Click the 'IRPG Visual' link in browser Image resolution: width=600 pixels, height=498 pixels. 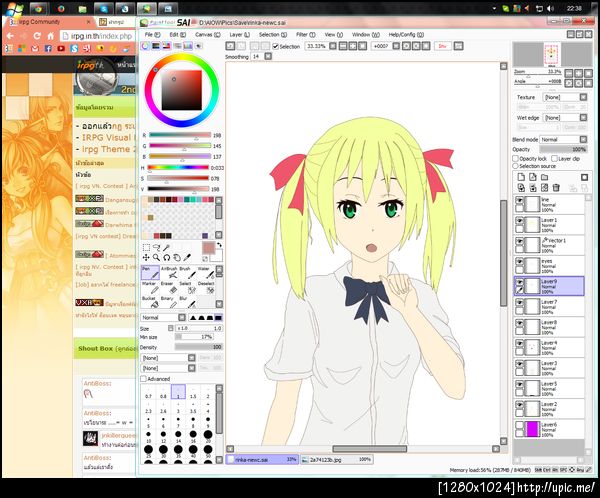pos(106,137)
